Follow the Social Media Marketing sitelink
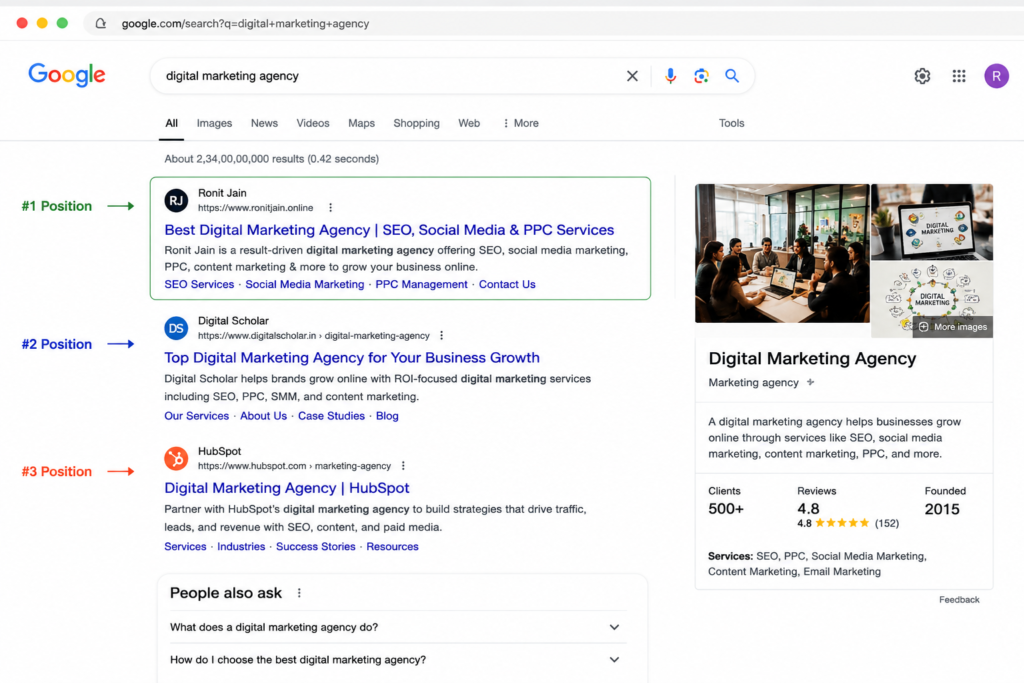The width and height of the screenshot is (1024, 683). [x=304, y=284]
